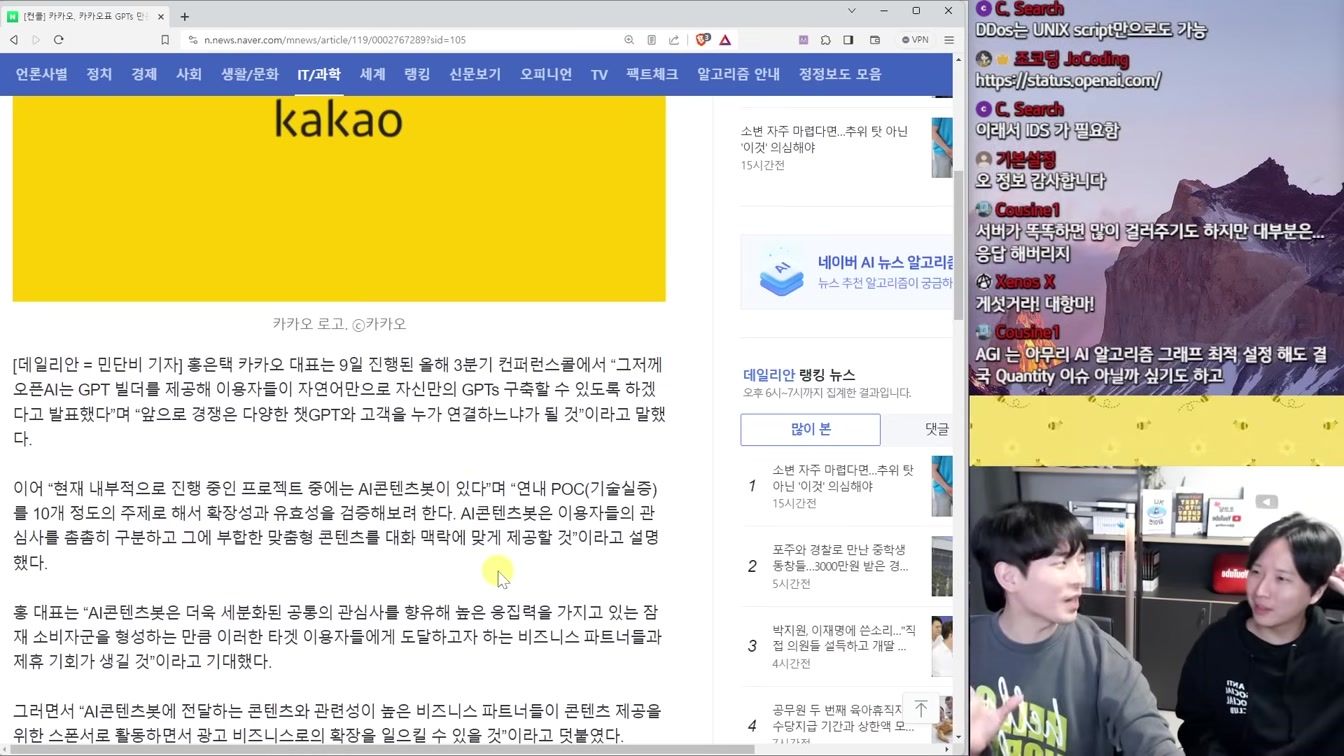Reload the Naver news page
Screen dimensions: 1344x756
pyautogui.click(x=59, y=40)
